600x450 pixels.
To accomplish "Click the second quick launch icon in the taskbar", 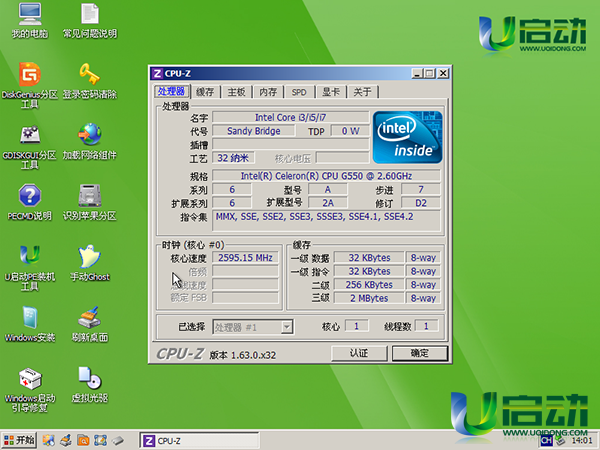I will click(x=65, y=440).
